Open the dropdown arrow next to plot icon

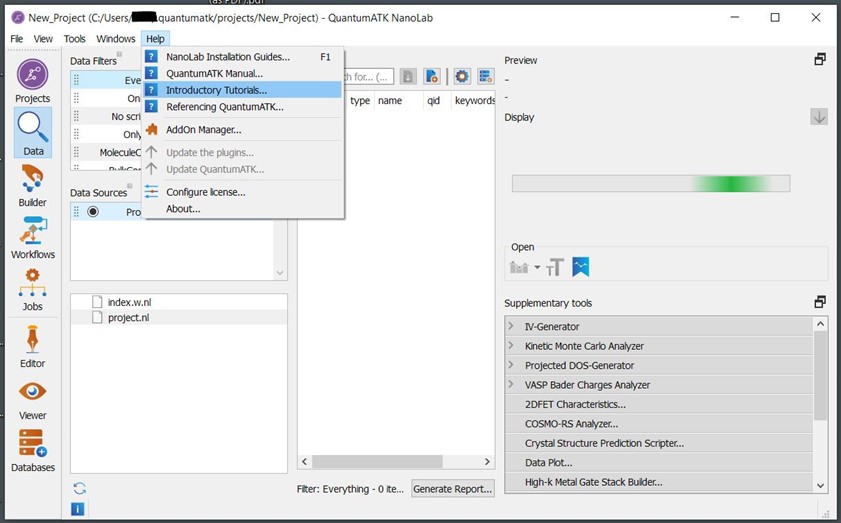(537, 267)
